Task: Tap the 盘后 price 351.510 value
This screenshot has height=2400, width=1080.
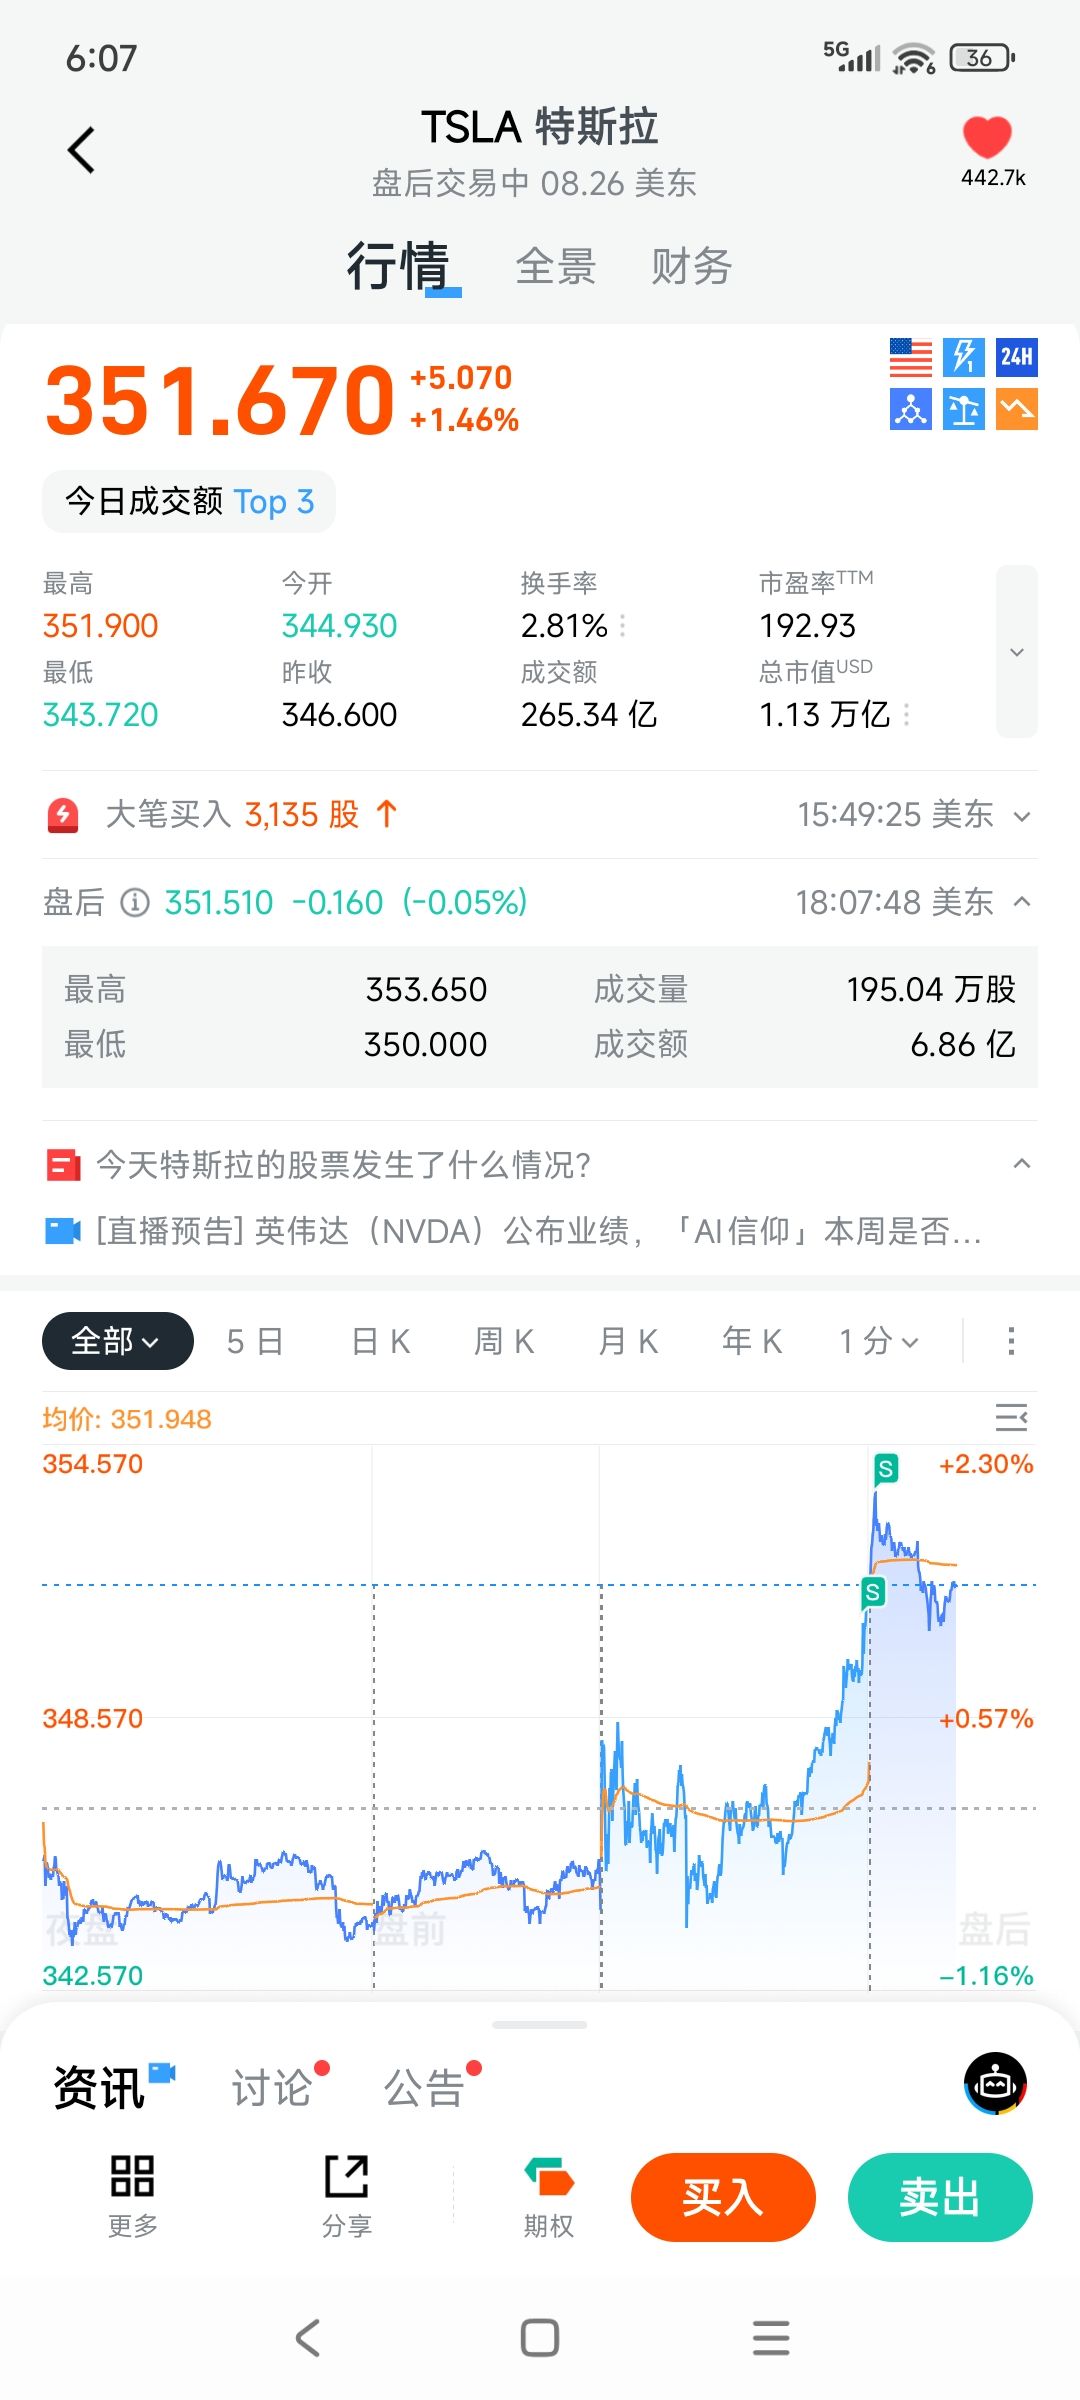Action: [219, 903]
